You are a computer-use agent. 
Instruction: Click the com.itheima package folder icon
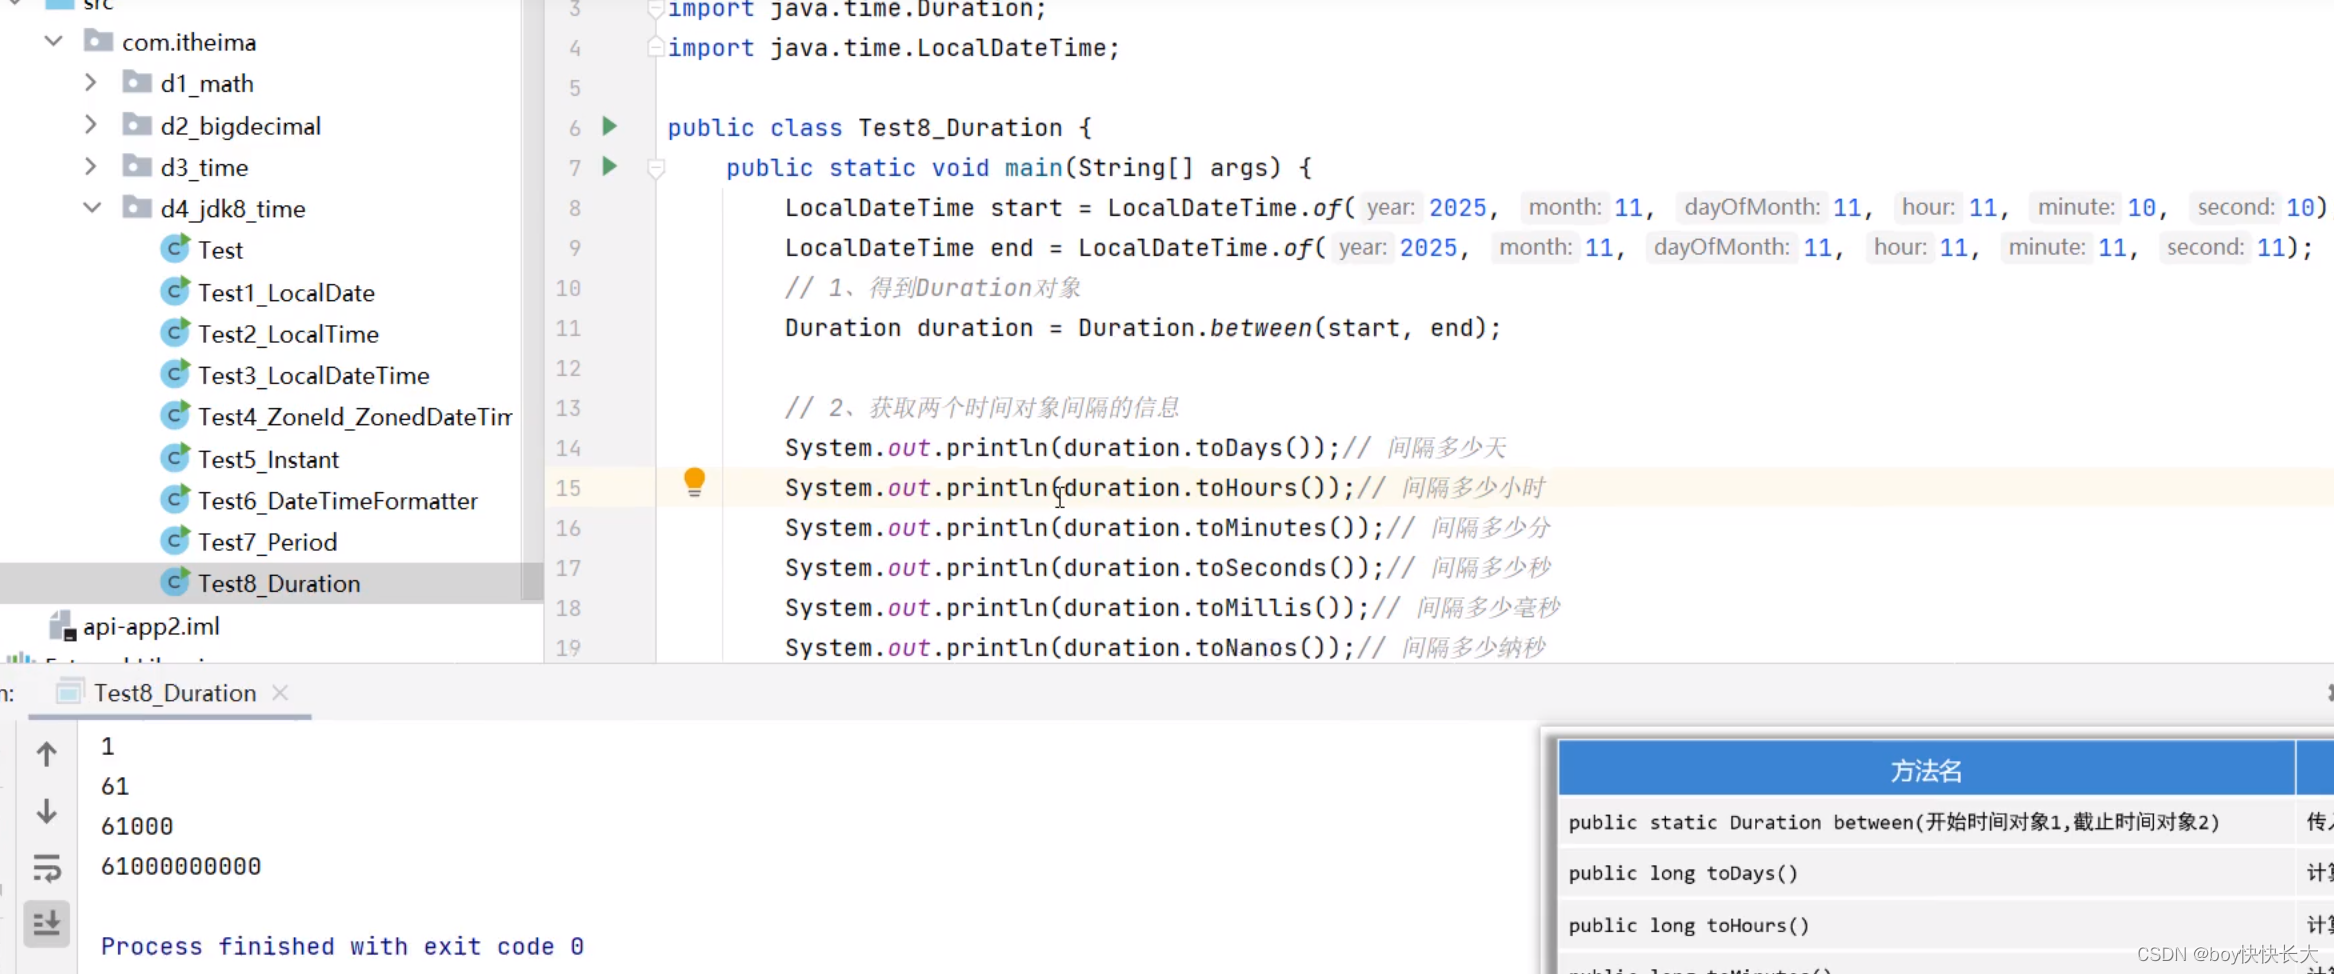click(98, 41)
